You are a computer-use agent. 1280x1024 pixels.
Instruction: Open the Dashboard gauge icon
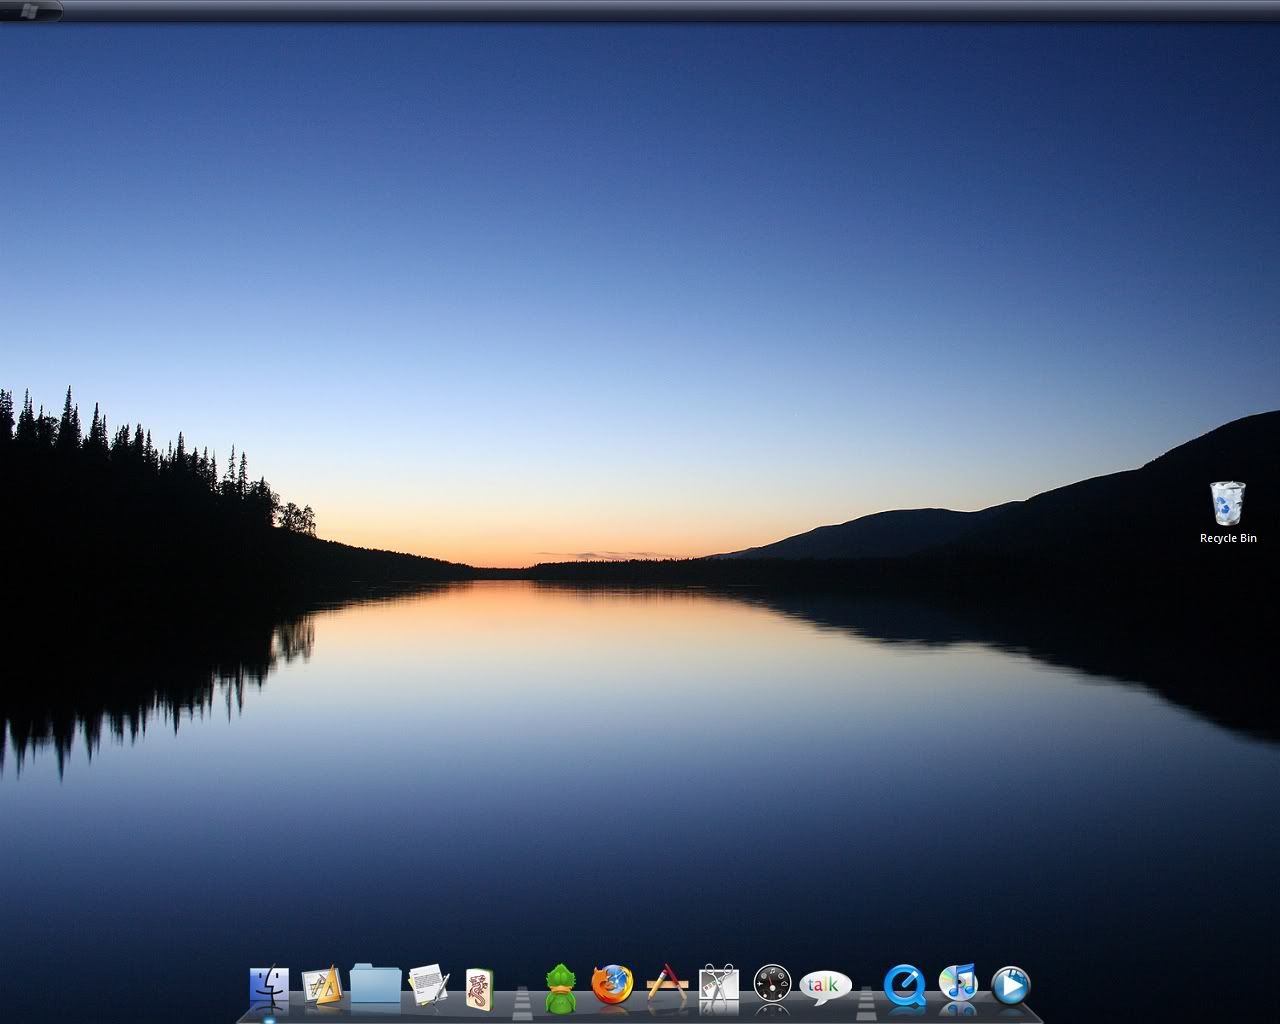click(772, 985)
